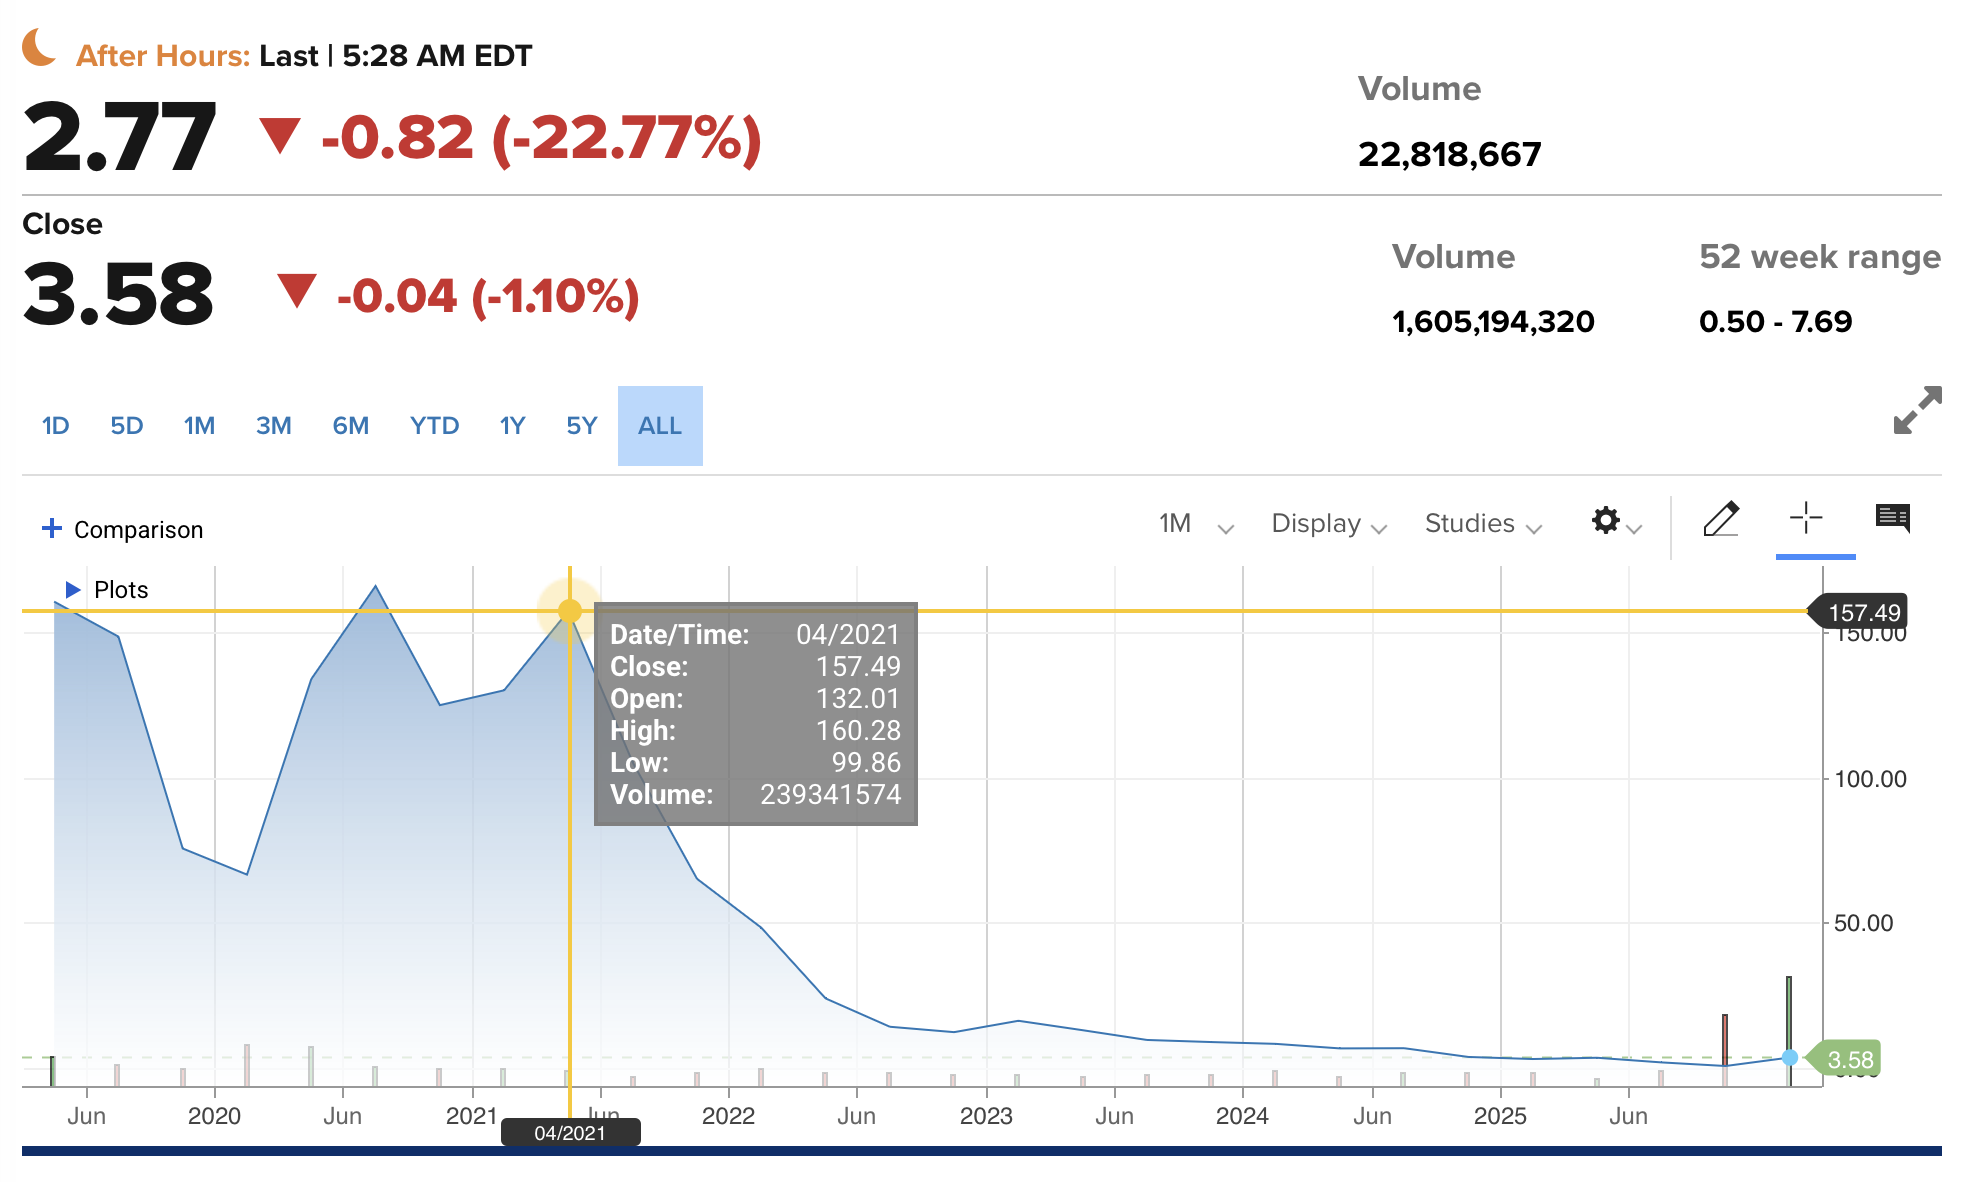Open the chart annotations comment icon
This screenshot has width=1978, height=1182.
click(x=1892, y=518)
